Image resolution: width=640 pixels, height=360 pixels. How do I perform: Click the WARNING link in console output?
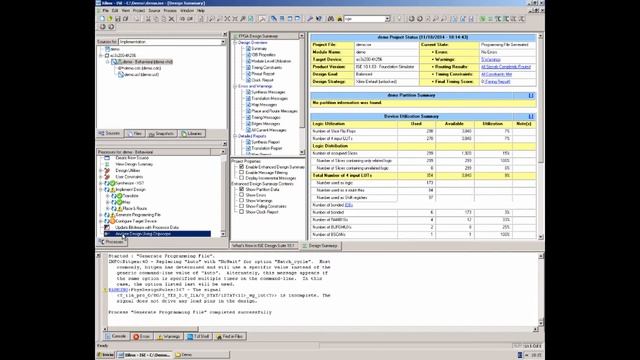tap(118, 290)
